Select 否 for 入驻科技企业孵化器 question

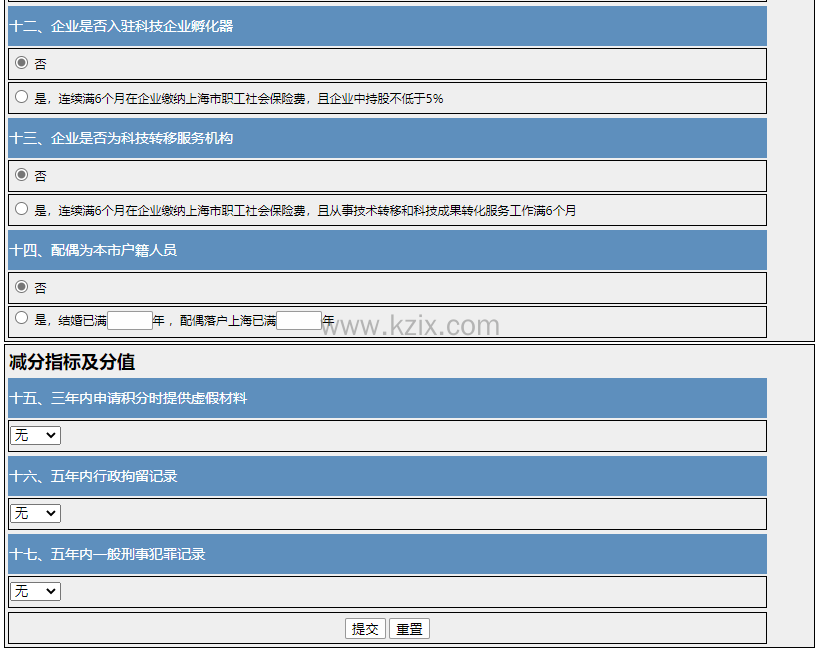pyautogui.click(x=21, y=63)
